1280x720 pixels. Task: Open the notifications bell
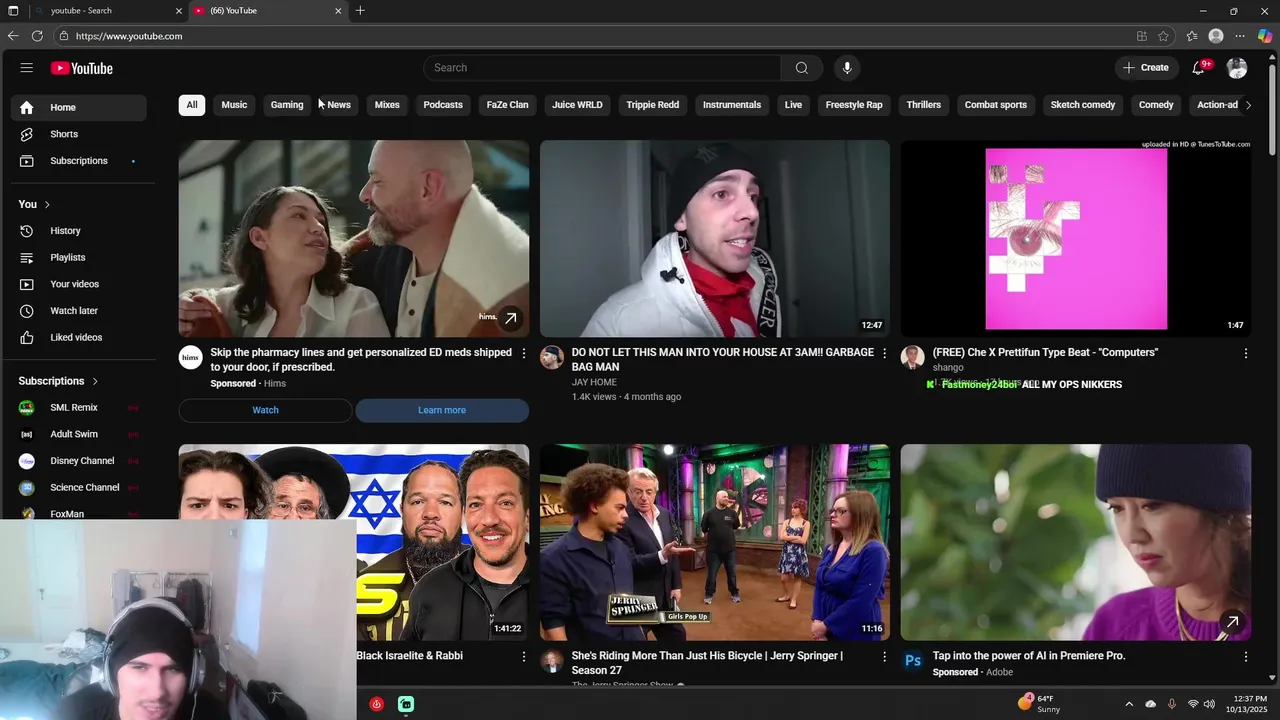tap(1199, 68)
